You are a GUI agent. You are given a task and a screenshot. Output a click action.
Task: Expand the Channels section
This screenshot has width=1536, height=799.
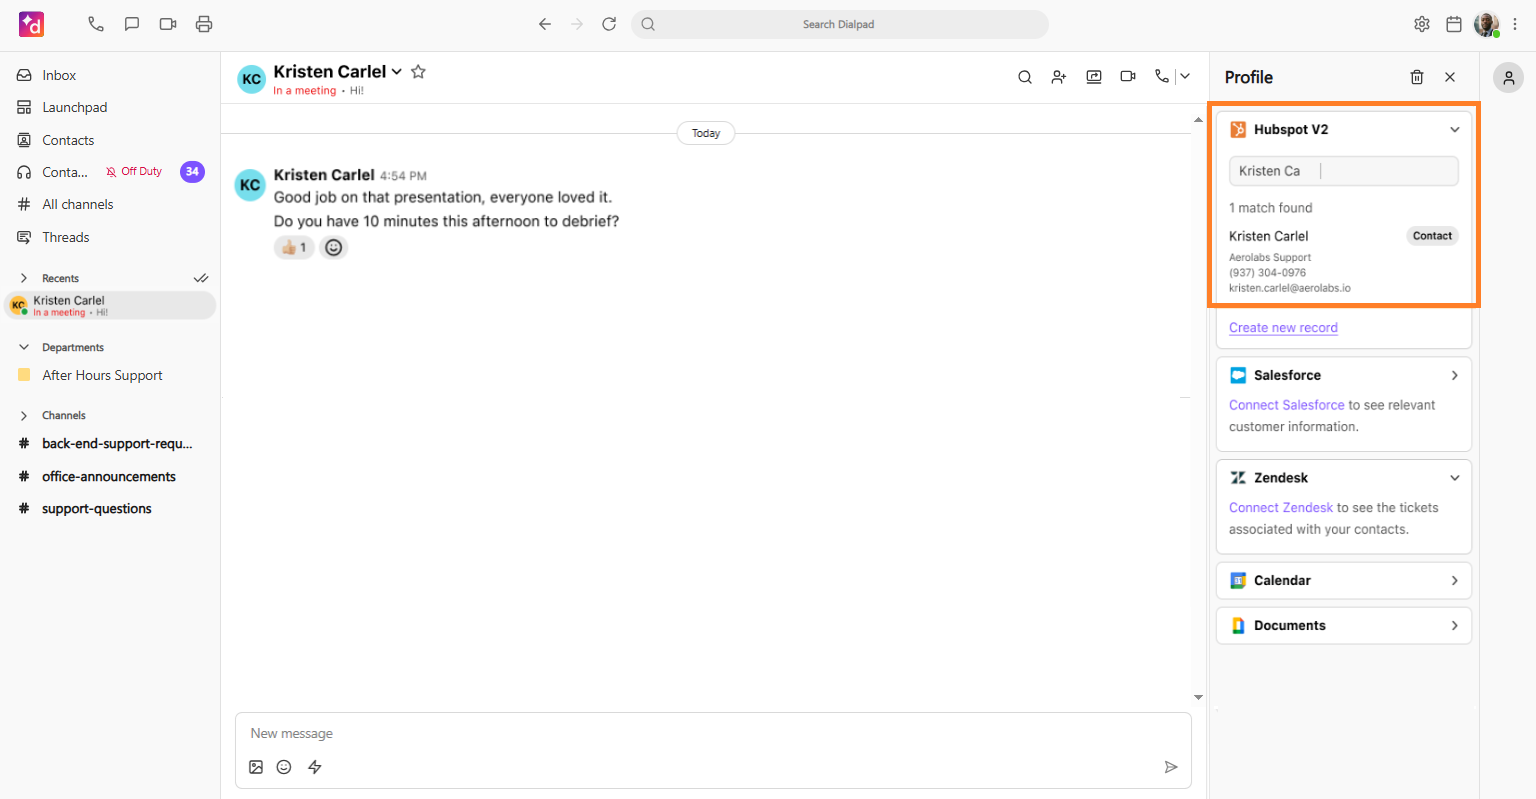(x=24, y=415)
